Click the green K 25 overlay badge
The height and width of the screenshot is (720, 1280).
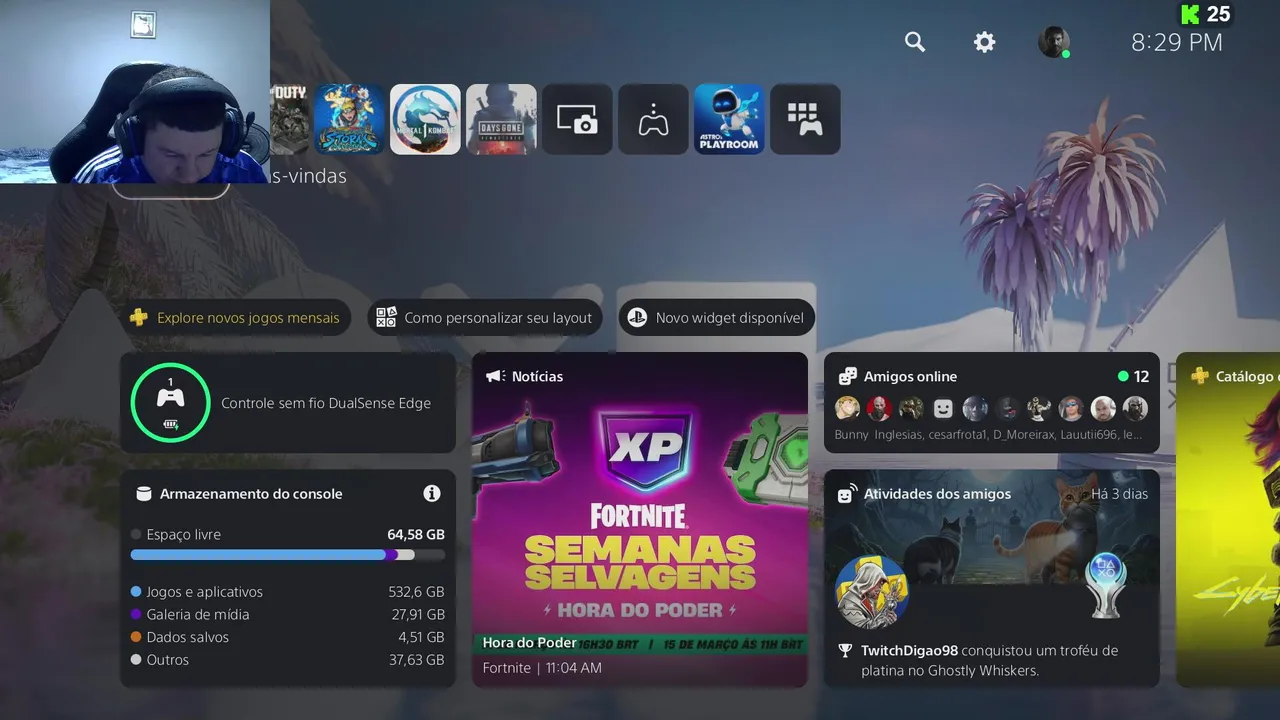tap(1205, 14)
